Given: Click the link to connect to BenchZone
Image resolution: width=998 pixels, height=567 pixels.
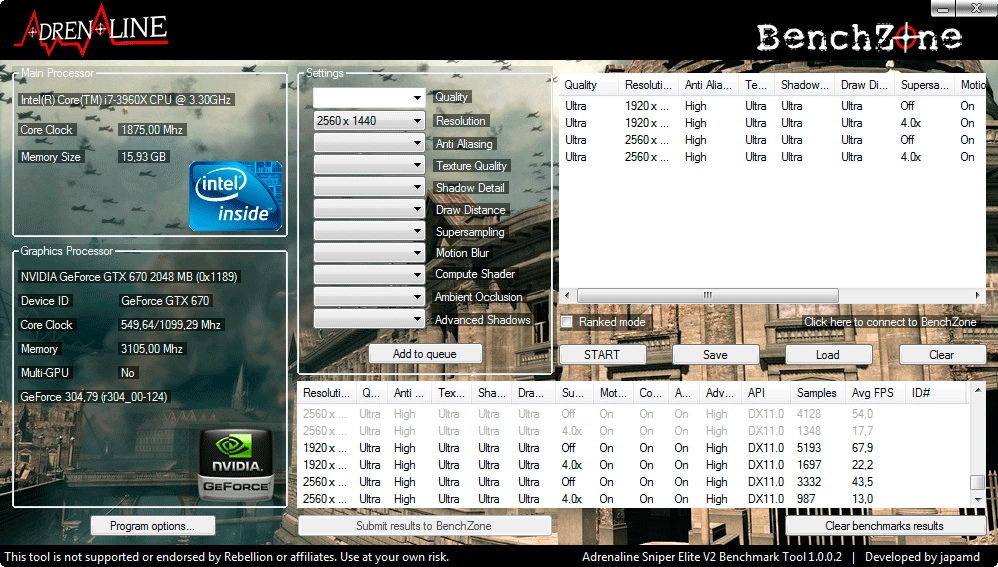Looking at the screenshot, I should coord(890,322).
